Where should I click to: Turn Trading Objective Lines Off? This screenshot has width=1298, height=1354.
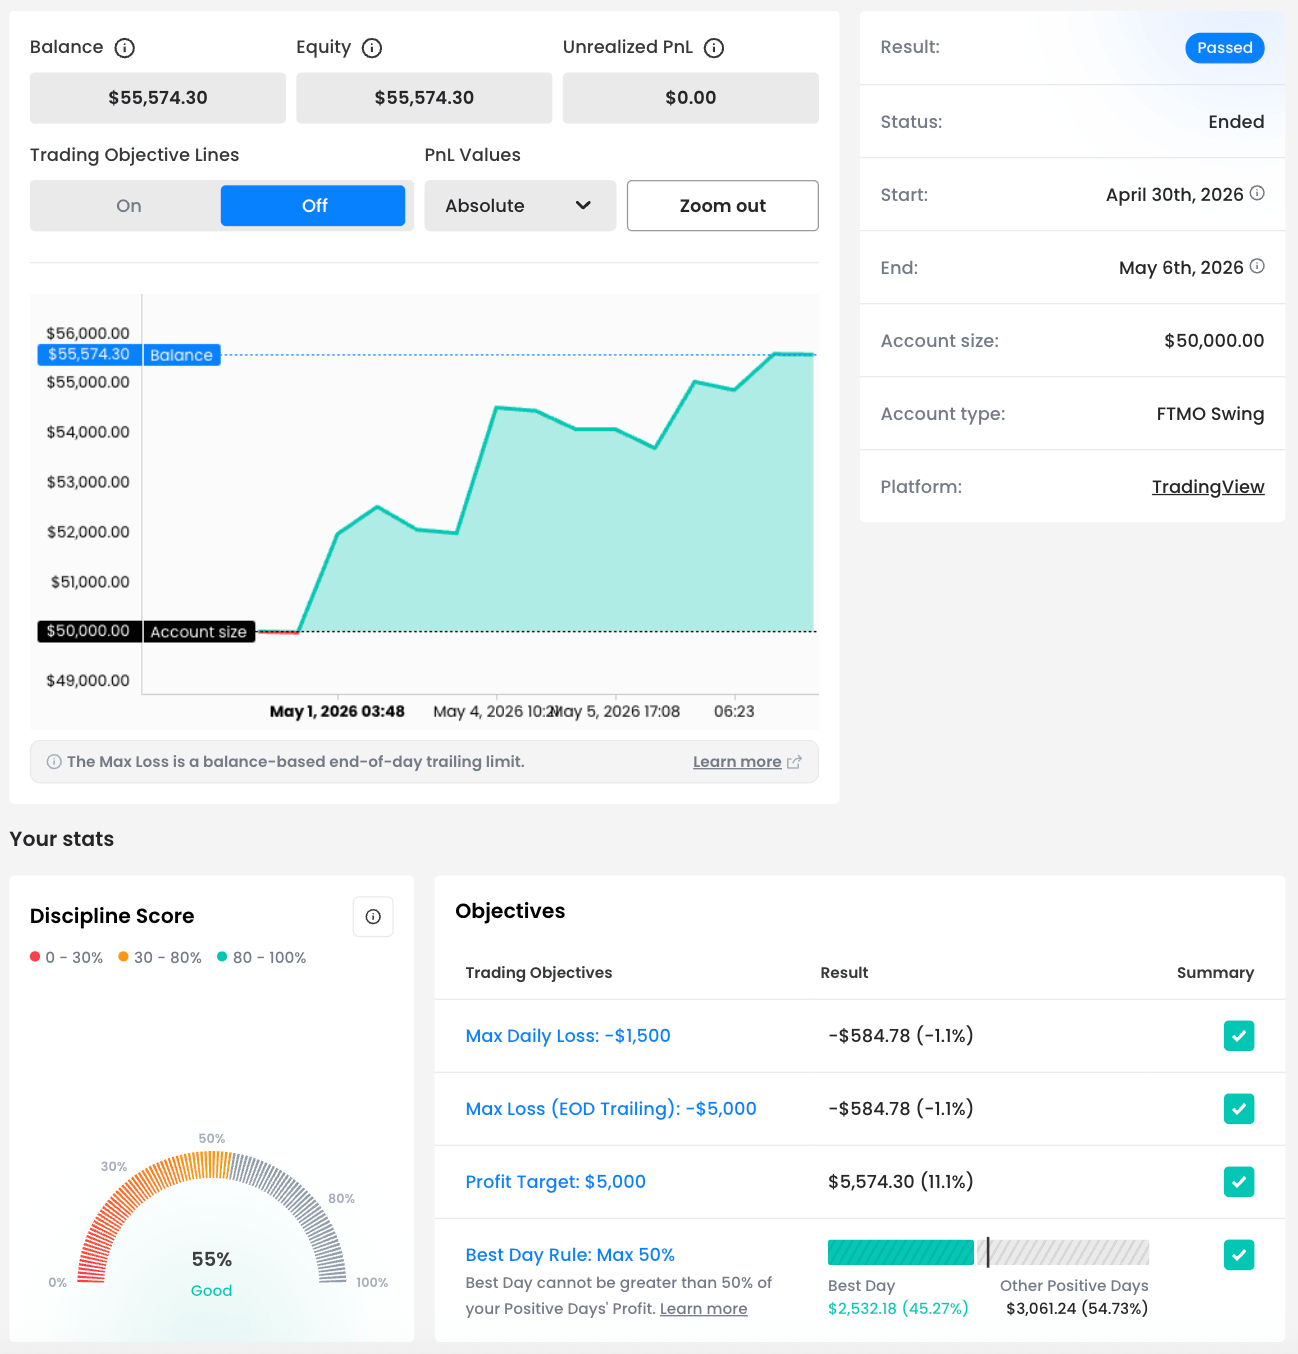click(x=313, y=206)
